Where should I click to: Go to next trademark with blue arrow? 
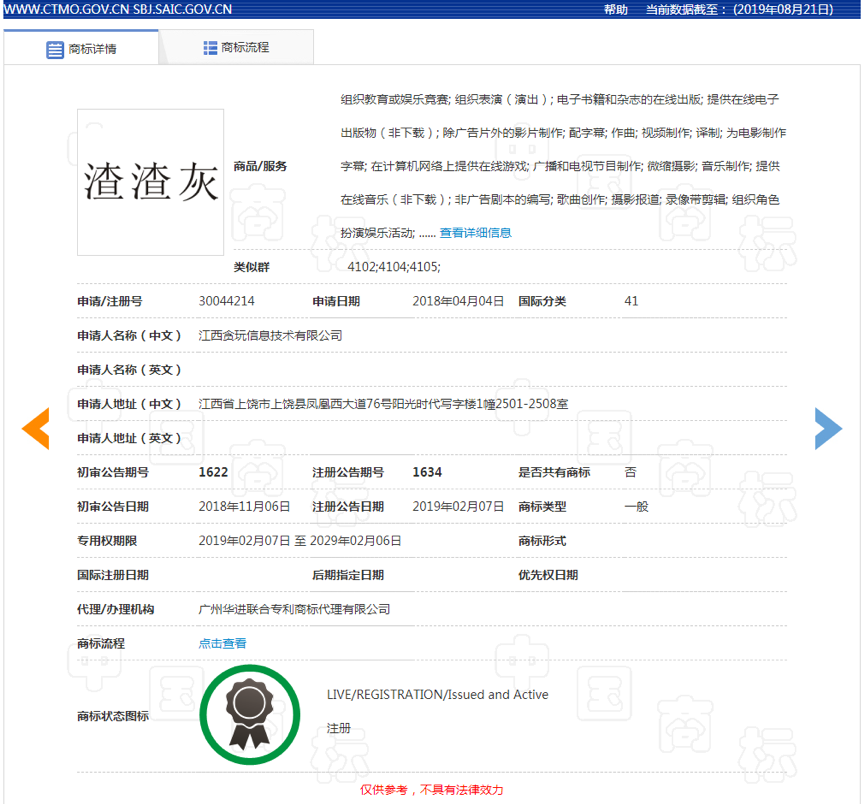828,428
